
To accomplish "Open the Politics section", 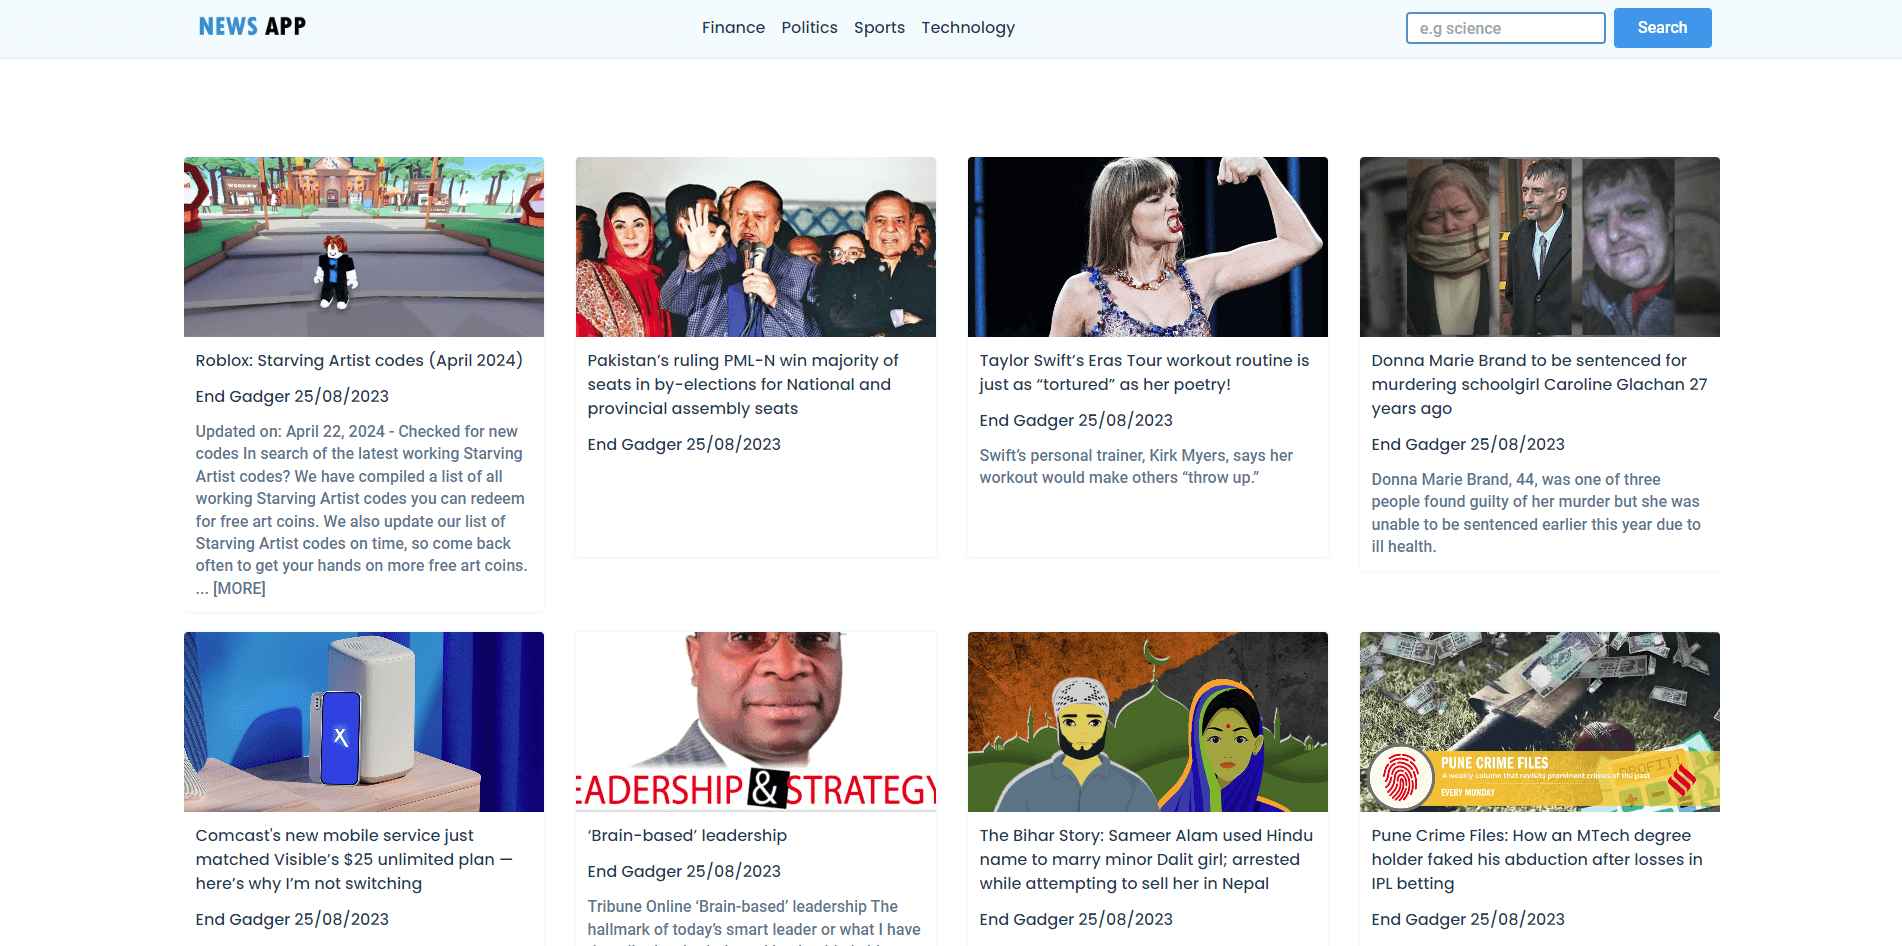I will tap(809, 27).
